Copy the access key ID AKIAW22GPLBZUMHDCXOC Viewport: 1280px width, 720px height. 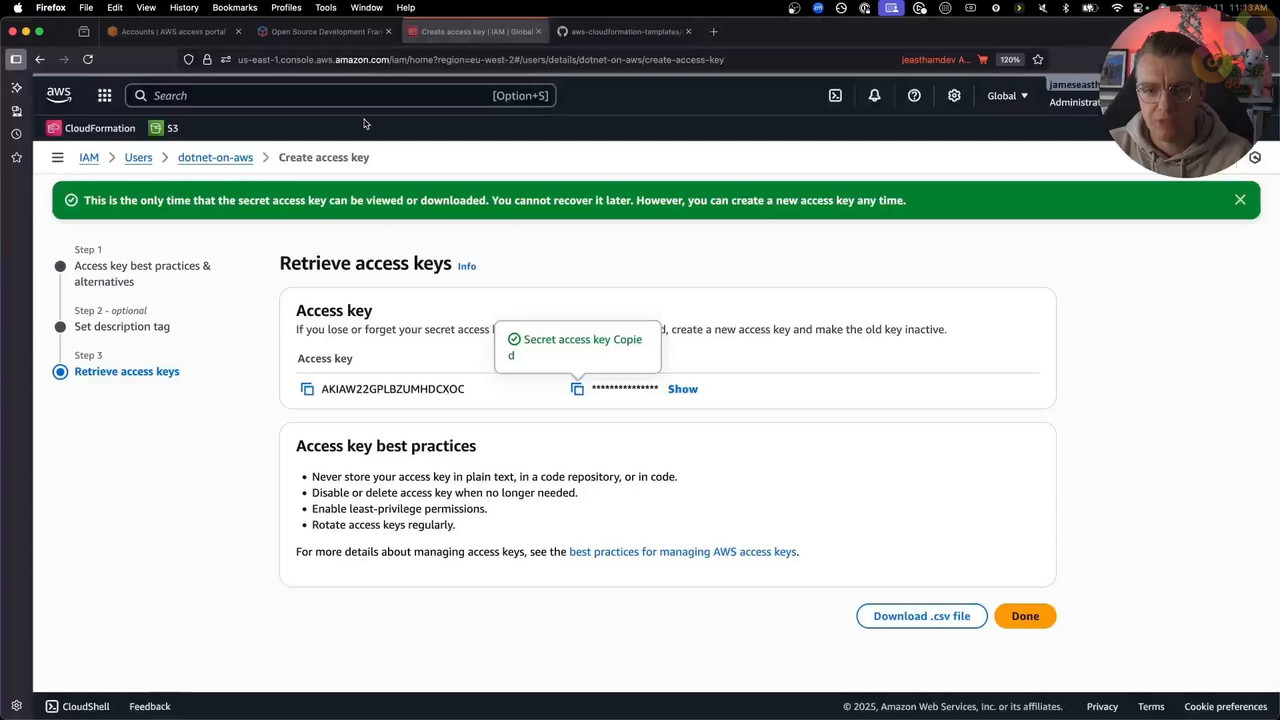[x=307, y=389]
